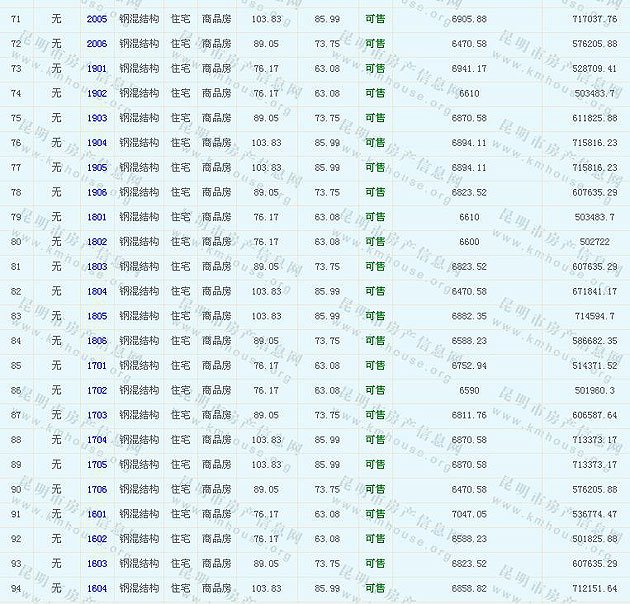The height and width of the screenshot is (604, 630).
Task: View unit 1701 details link
Action: 97,366
